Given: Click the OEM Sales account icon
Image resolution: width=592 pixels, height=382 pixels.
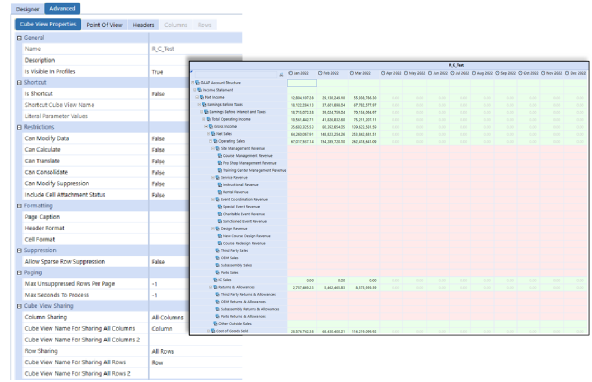Looking at the screenshot, I should (218, 258).
